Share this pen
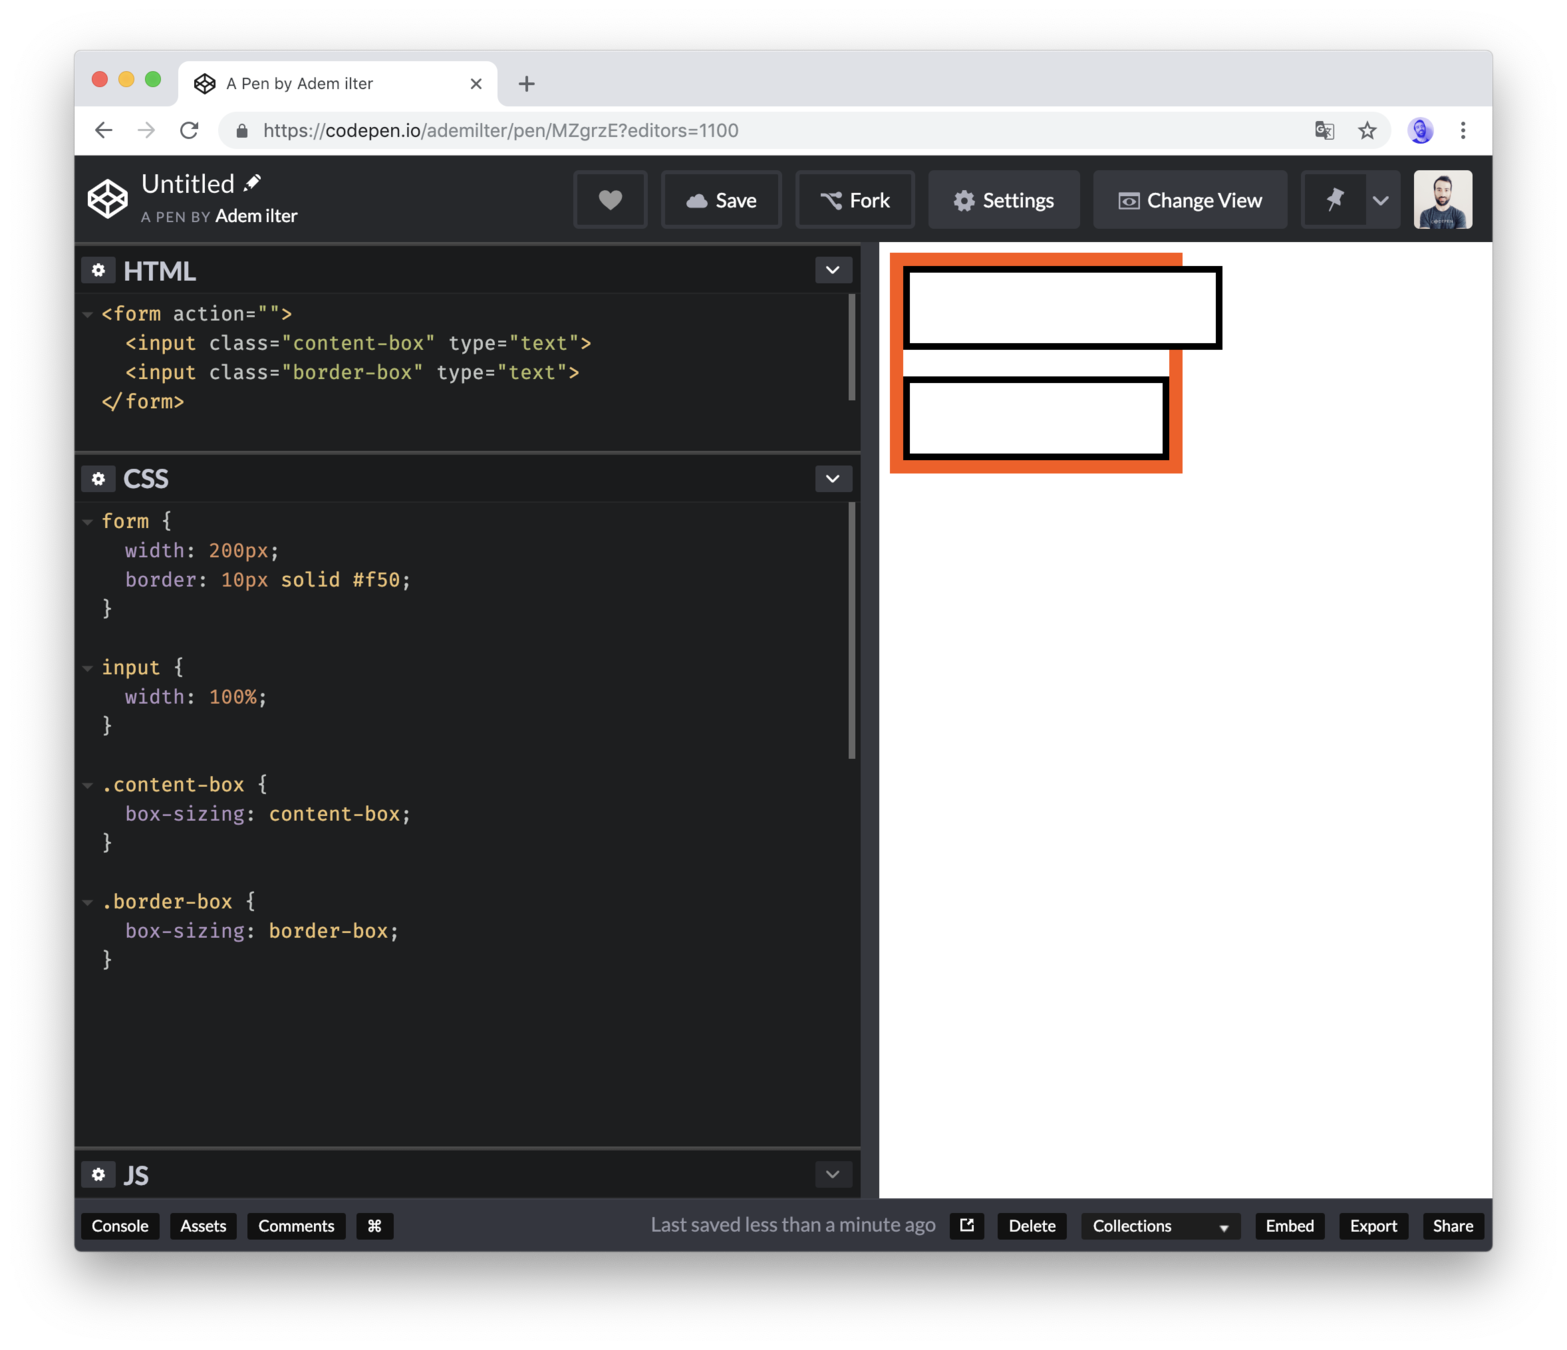This screenshot has width=1567, height=1350. [1453, 1226]
